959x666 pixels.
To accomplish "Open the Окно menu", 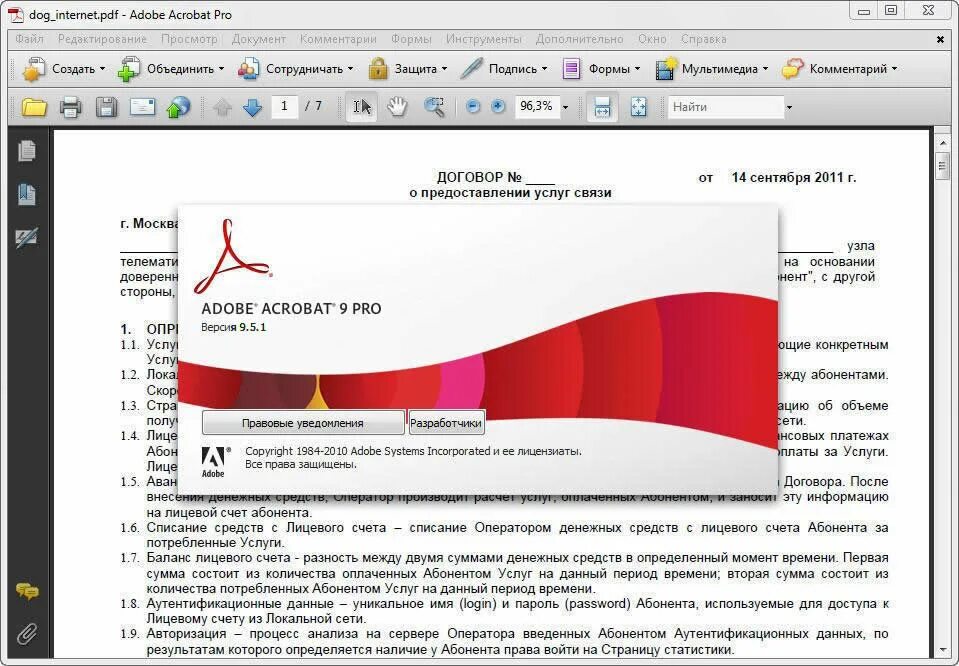I will (x=652, y=39).
